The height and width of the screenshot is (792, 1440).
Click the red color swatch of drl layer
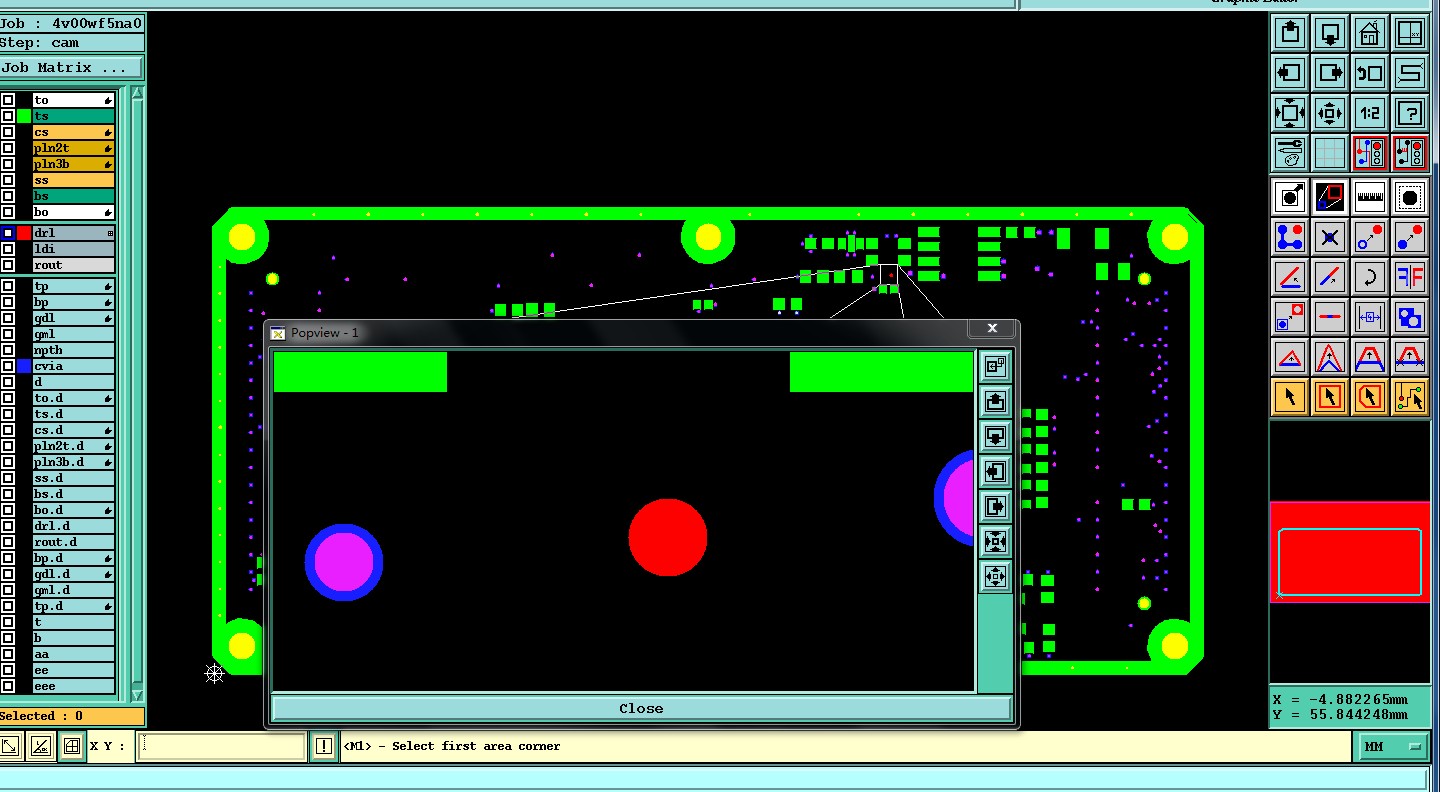(24, 233)
